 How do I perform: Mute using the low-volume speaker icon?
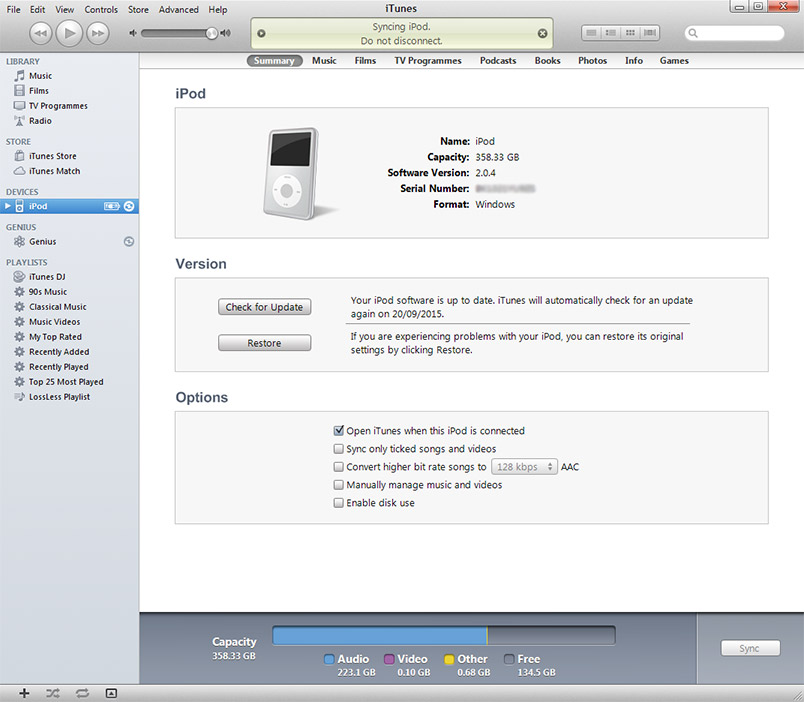tap(133, 33)
